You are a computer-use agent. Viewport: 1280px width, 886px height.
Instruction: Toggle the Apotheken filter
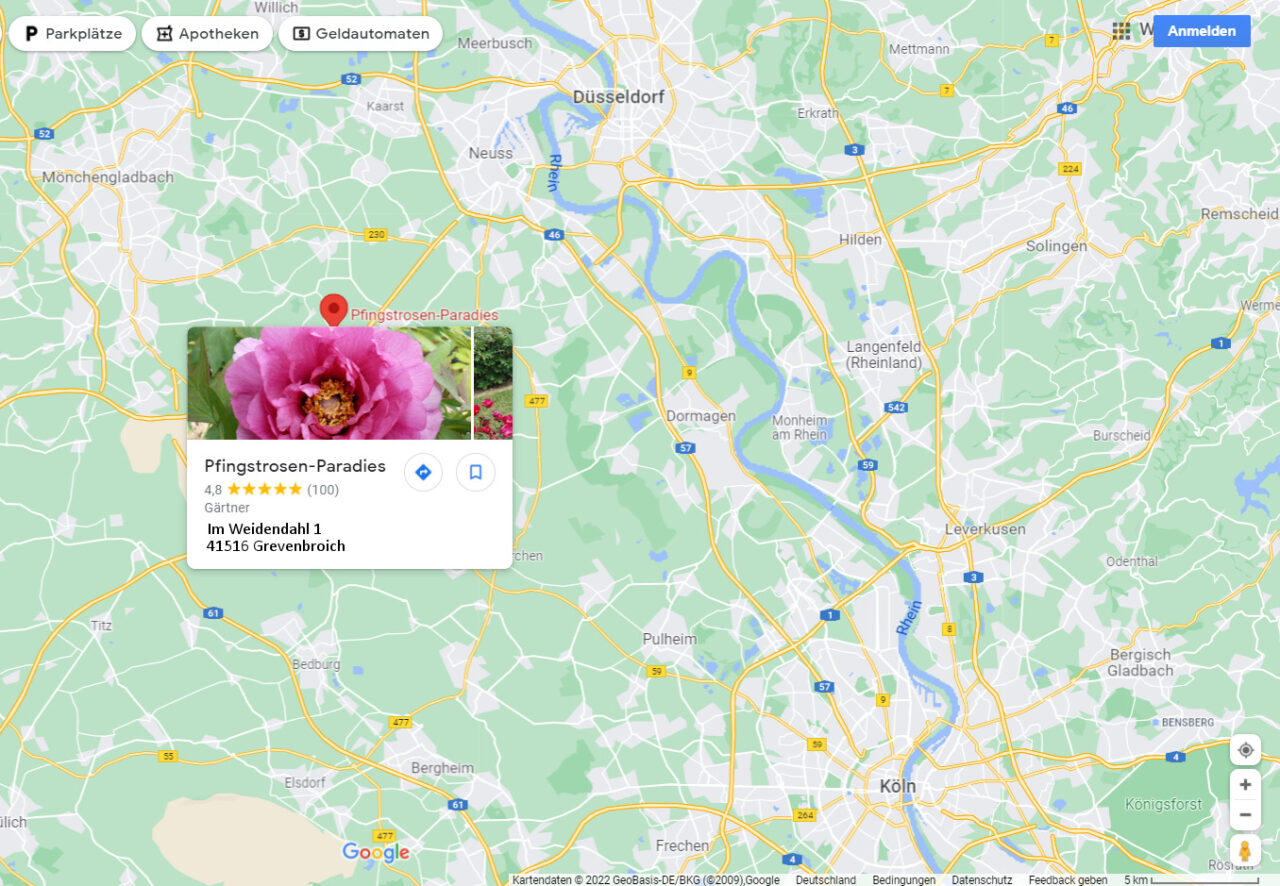207,33
